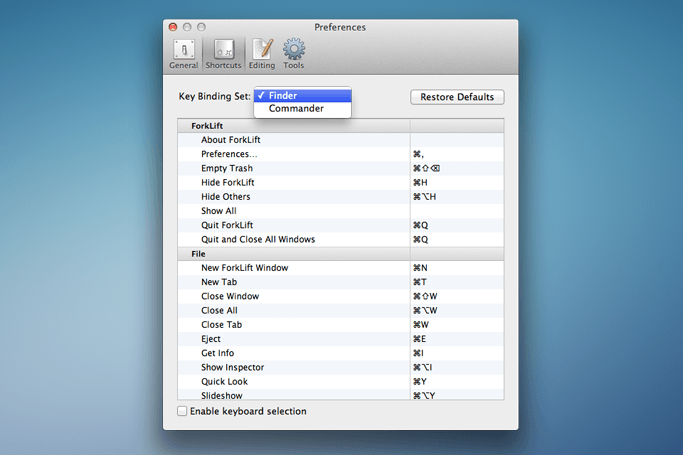
Task: Select the Eject row
Action: (341, 339)
